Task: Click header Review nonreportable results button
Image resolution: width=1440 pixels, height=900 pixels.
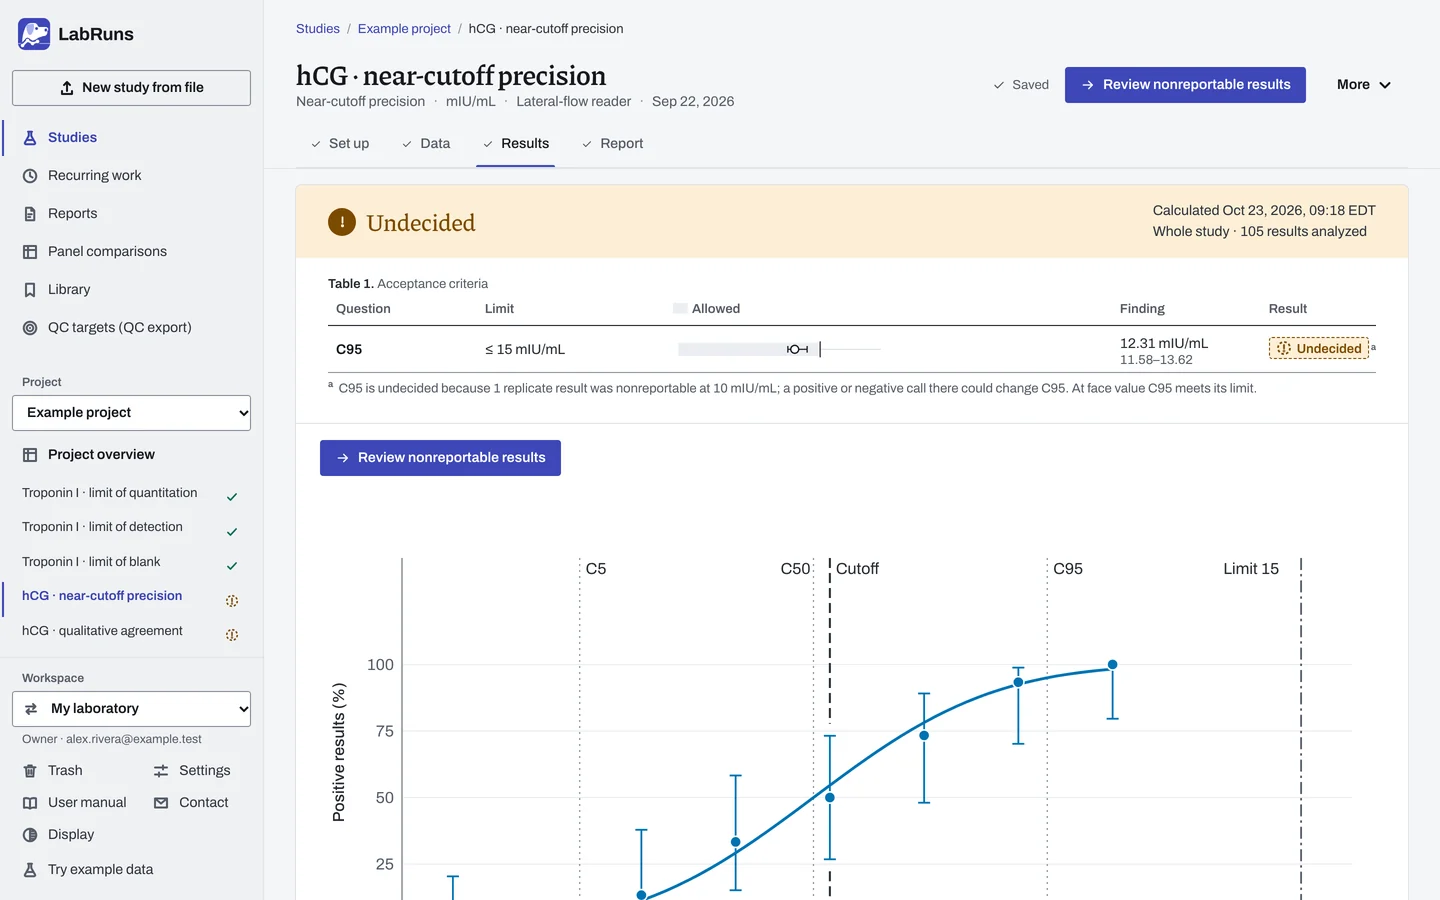Action: pos(1185,85)
